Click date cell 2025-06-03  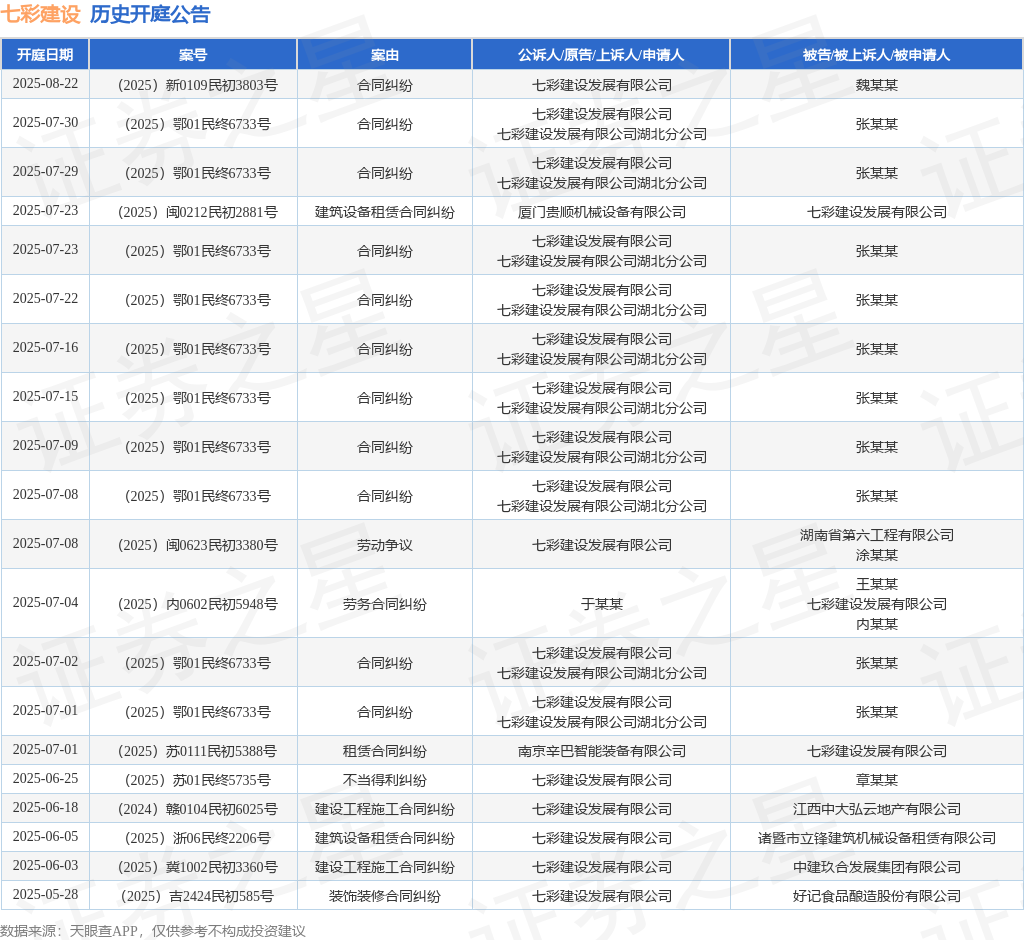click(x=45, y=866)
